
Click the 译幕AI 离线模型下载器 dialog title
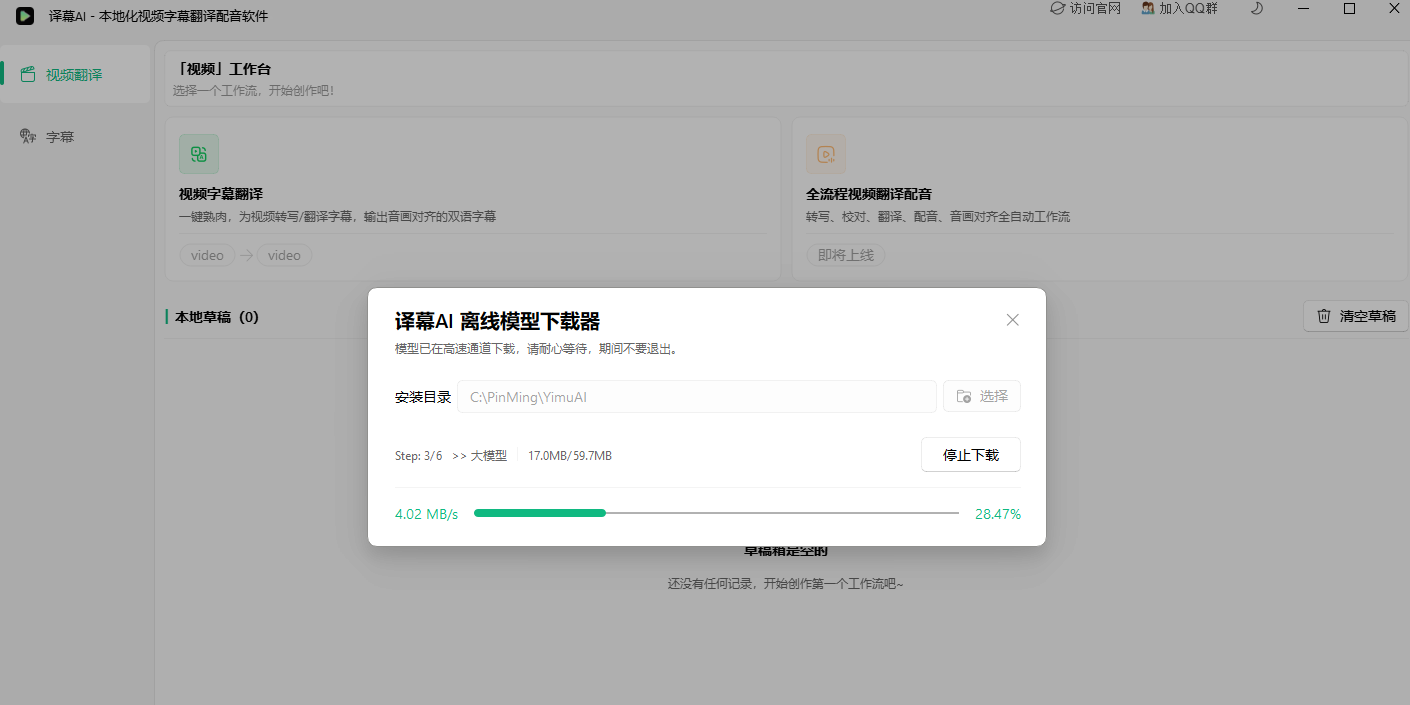click(x=497, y=321)
